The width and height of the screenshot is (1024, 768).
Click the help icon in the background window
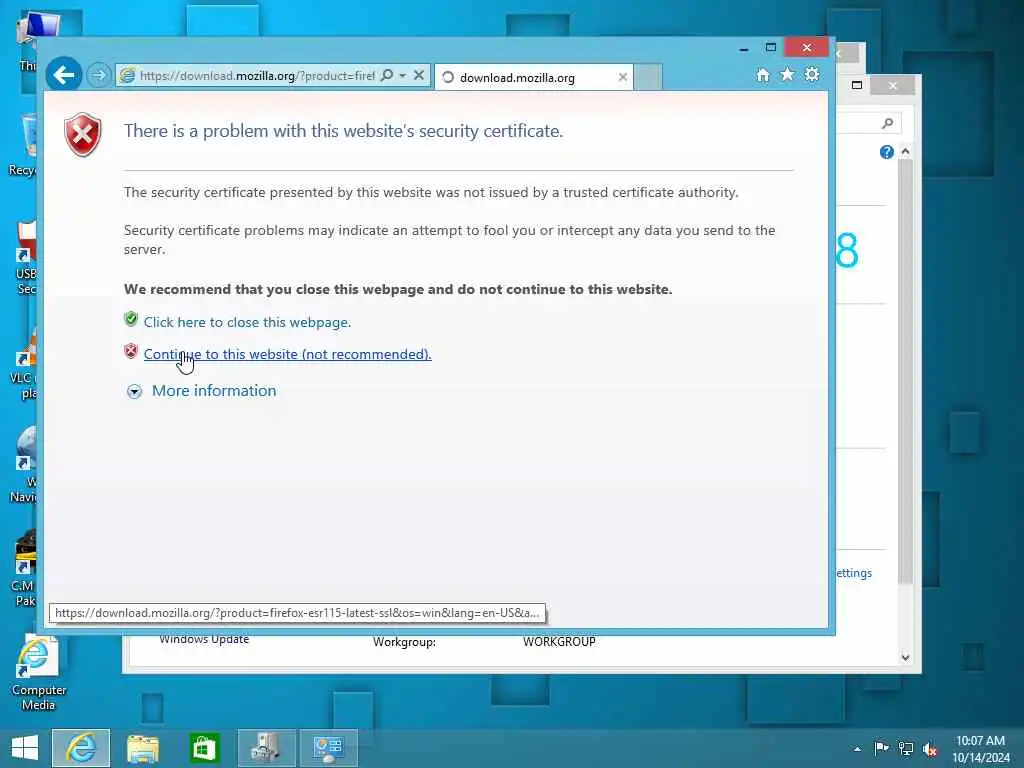[886, 152]
